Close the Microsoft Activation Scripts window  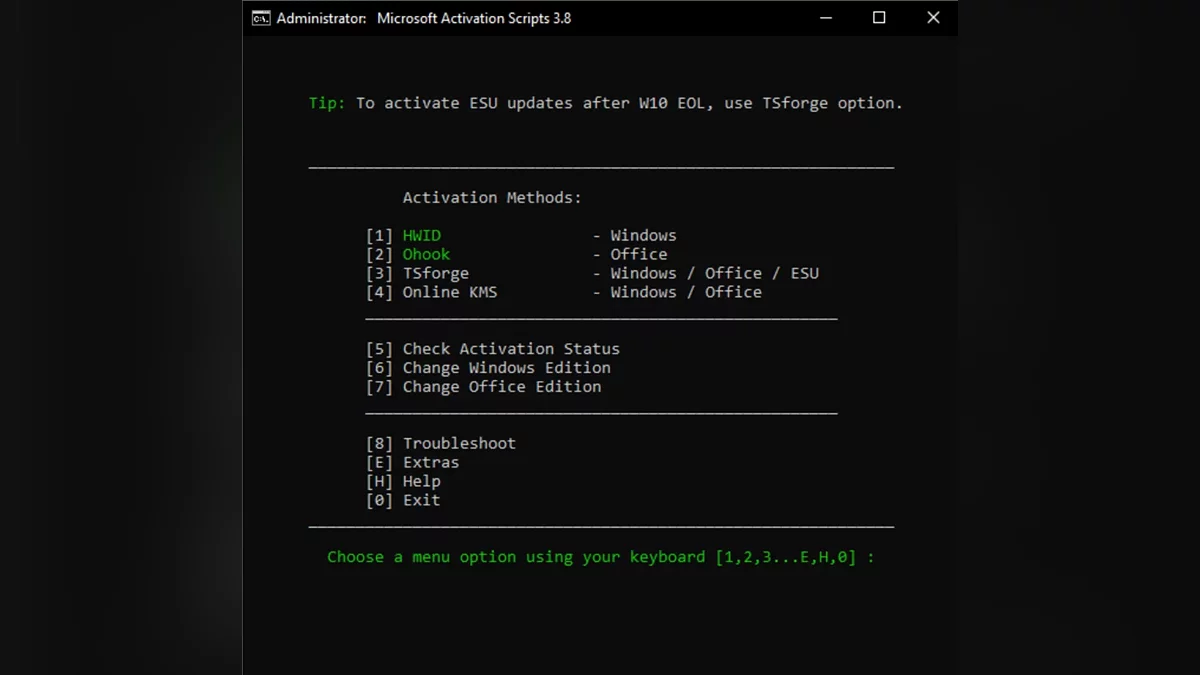pyautogui.click(x=933, y=18)
